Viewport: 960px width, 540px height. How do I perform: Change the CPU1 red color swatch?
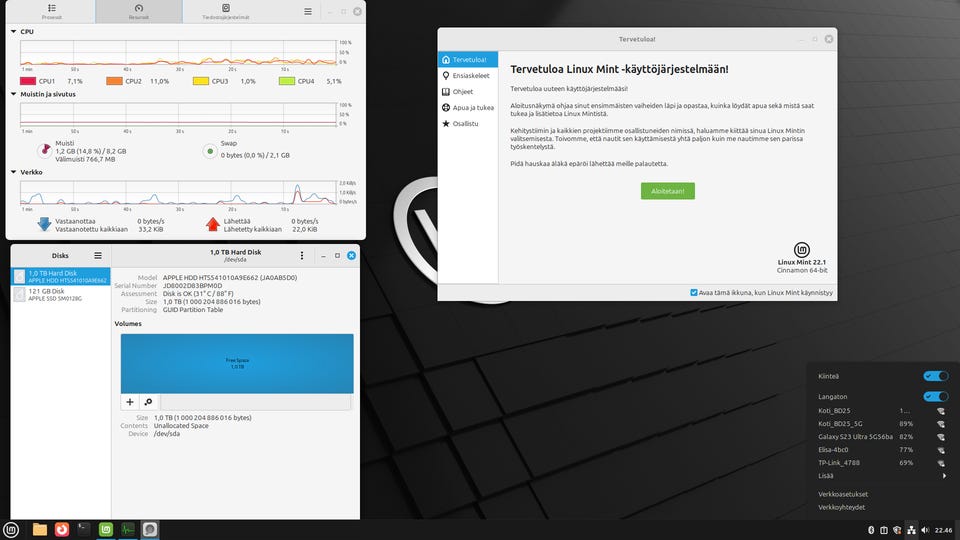[x=28, y=81]
